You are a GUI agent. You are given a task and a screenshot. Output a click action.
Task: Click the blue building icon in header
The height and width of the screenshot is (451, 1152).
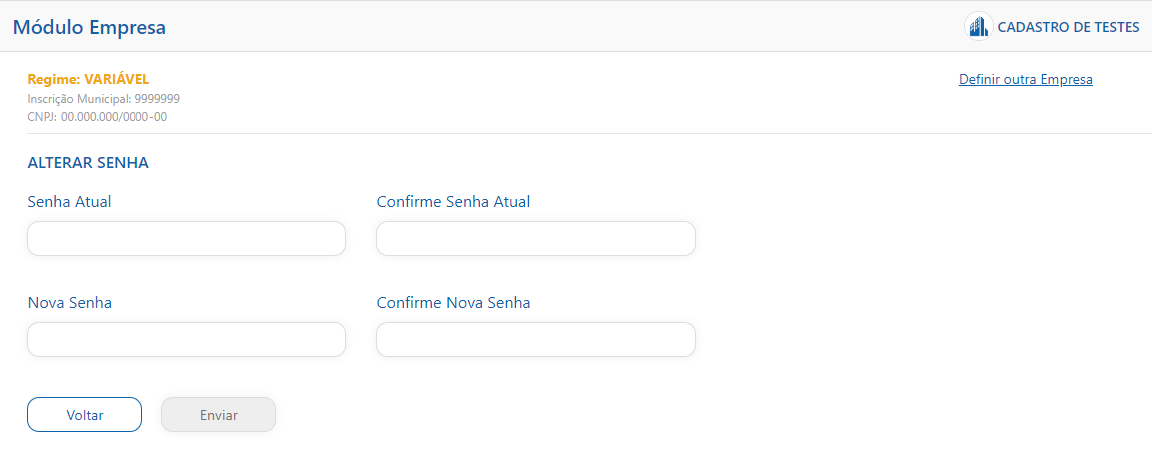(978, 27)
